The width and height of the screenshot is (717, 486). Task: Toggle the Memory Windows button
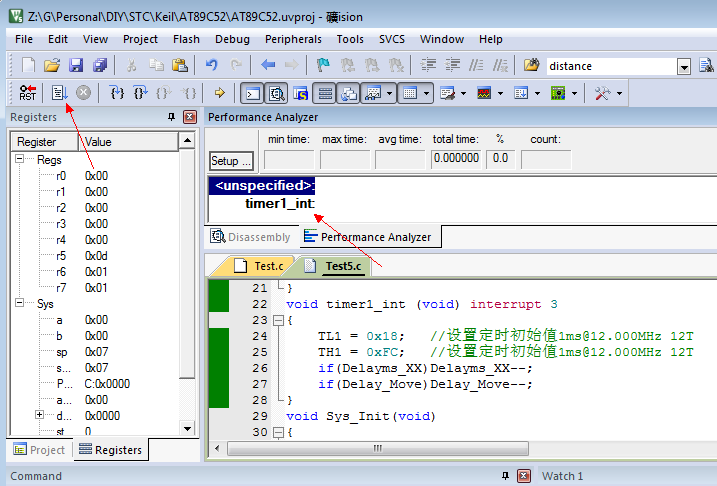(x=410, y=93)
